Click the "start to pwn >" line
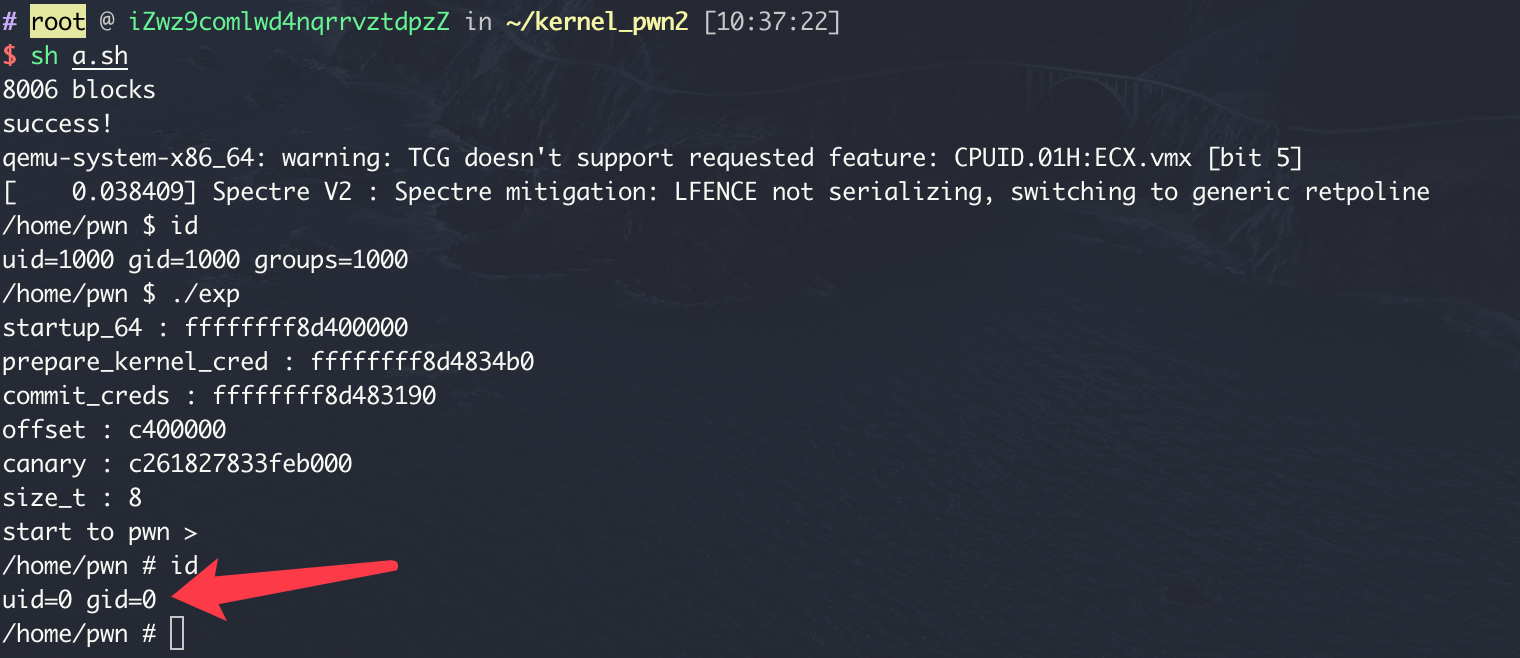1520x658 pixels. tap(100, 532)
